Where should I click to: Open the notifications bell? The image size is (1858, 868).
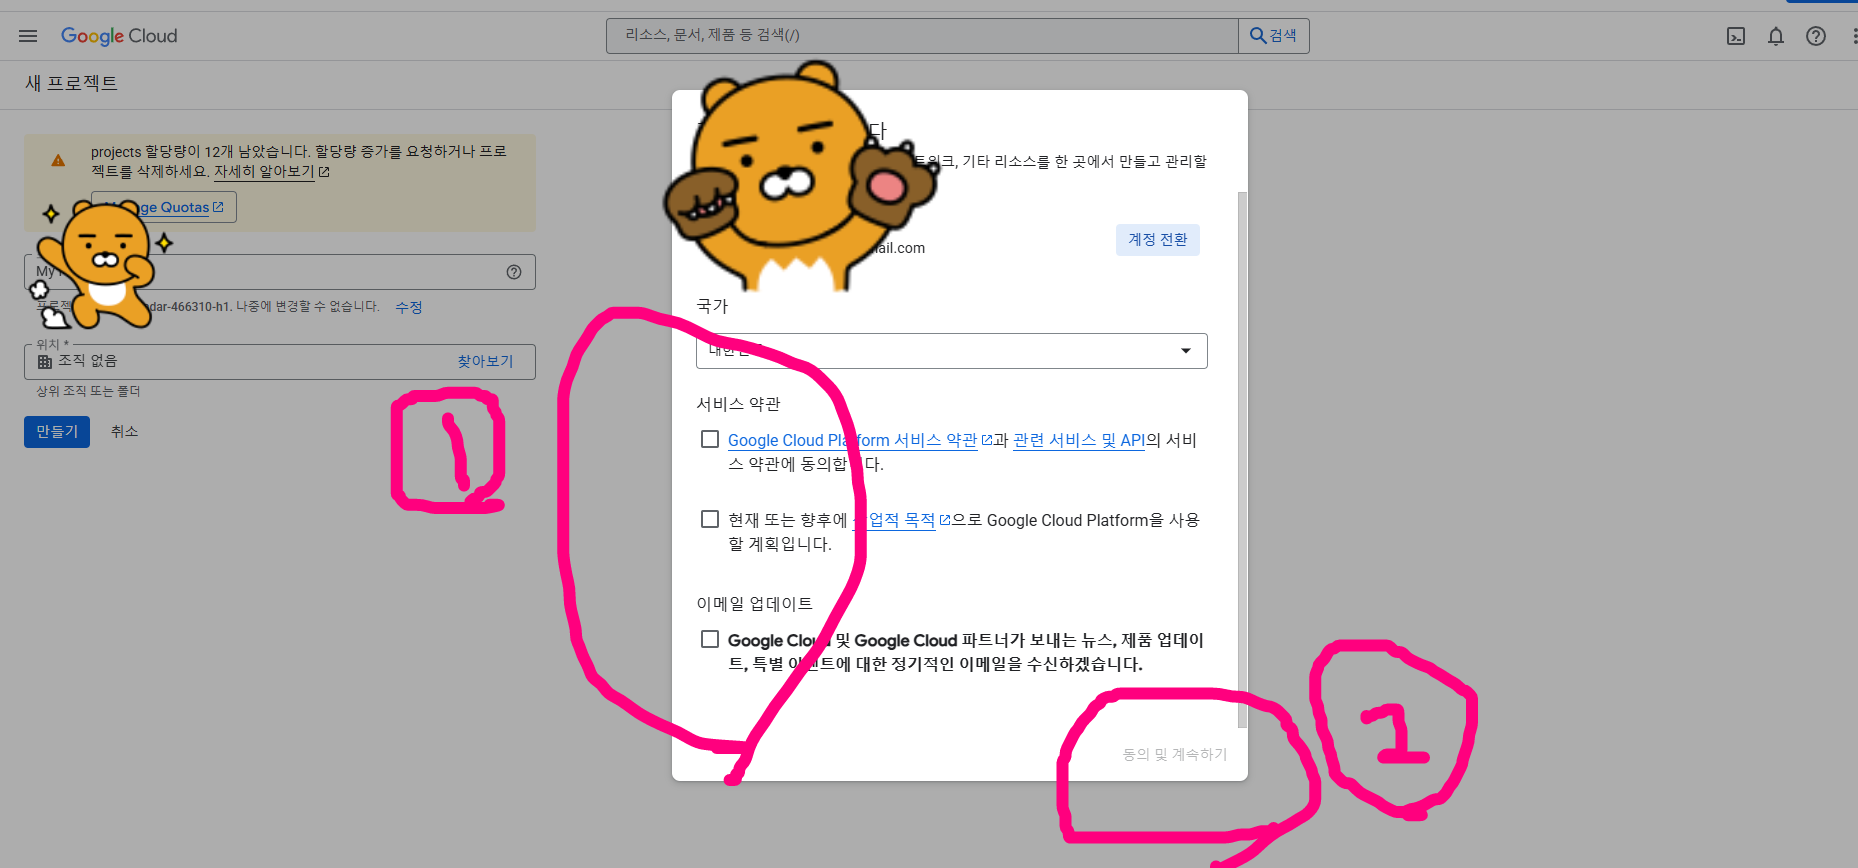click(x=1776, y=36)
